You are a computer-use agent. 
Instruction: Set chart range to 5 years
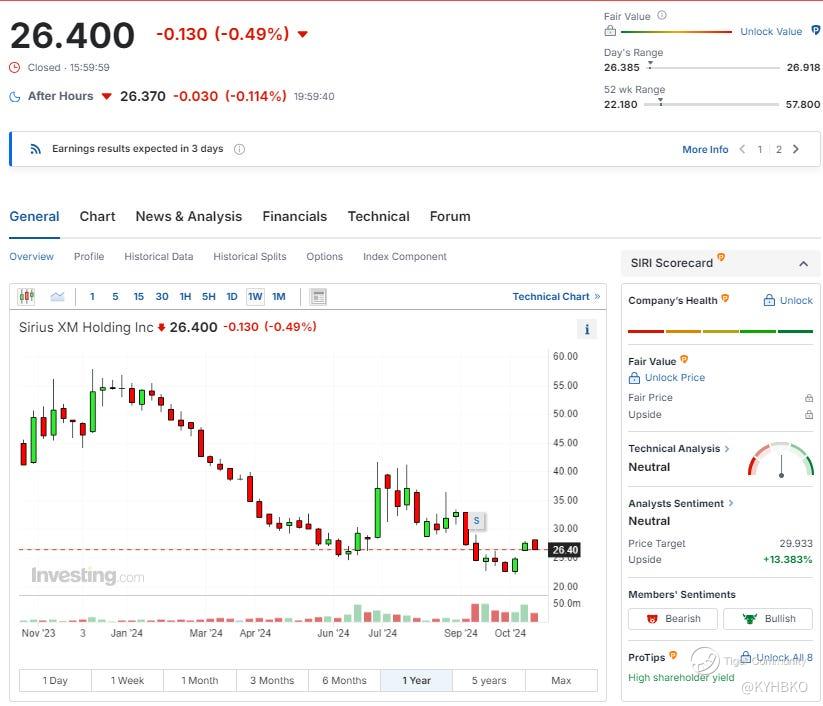489,680
